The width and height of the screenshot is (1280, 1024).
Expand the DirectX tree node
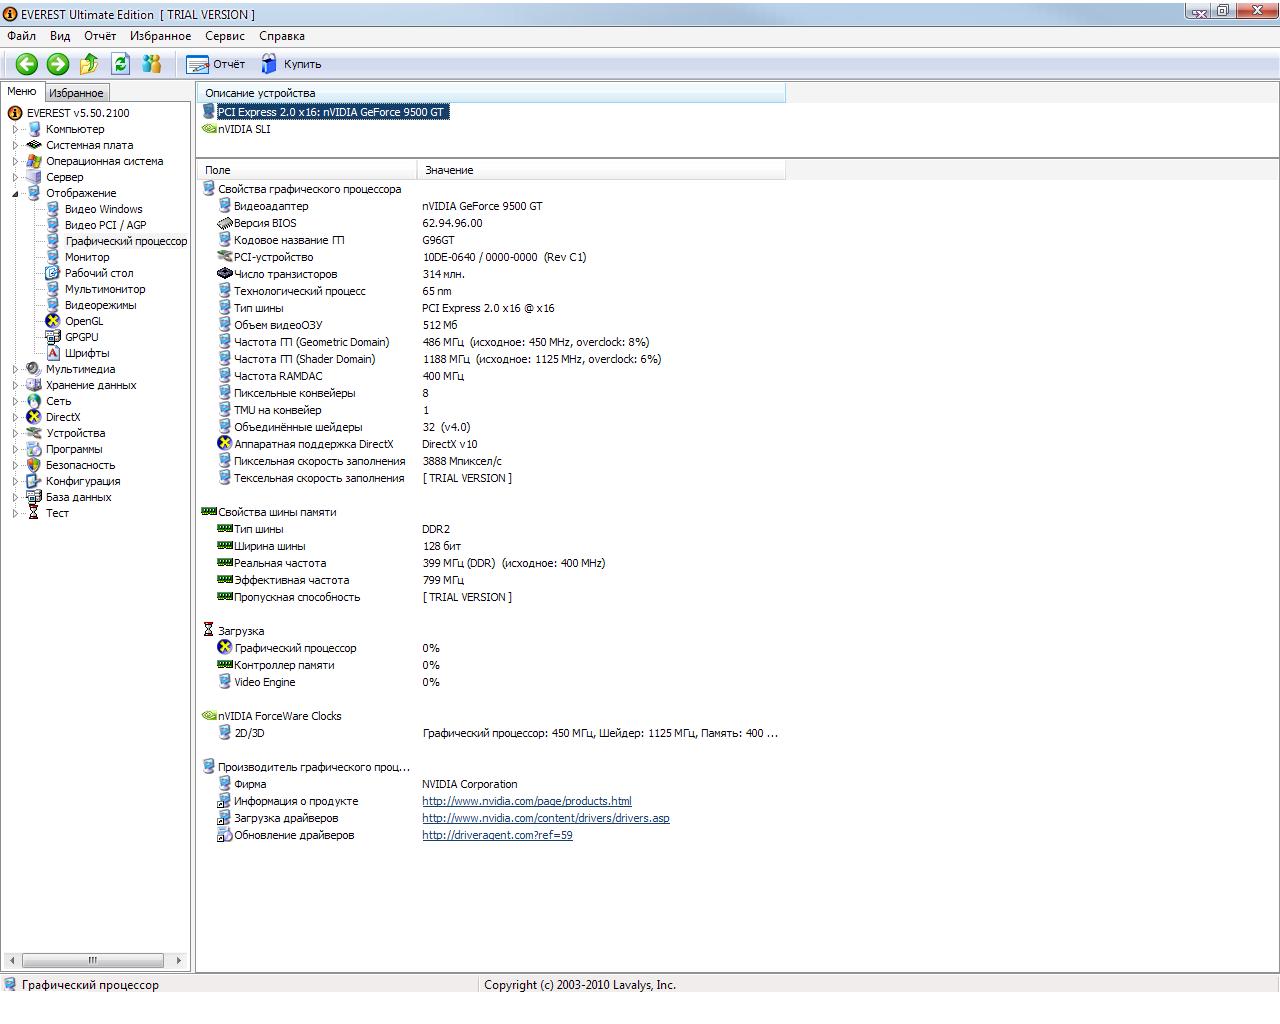(15, 417)
